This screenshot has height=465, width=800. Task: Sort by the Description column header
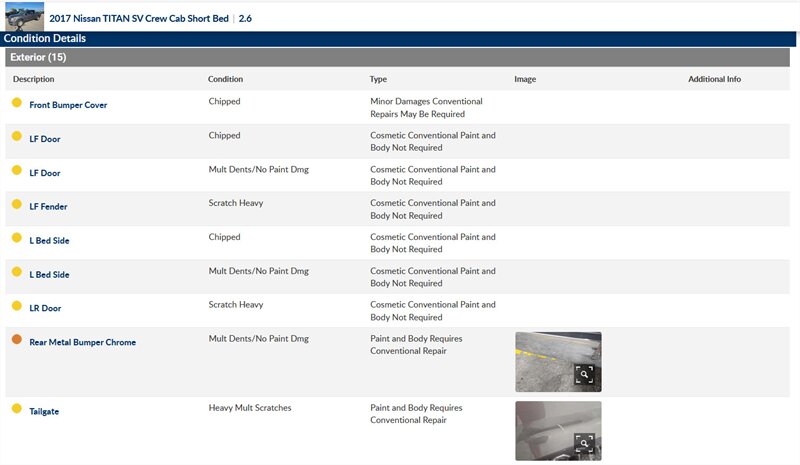pos(33,79)
